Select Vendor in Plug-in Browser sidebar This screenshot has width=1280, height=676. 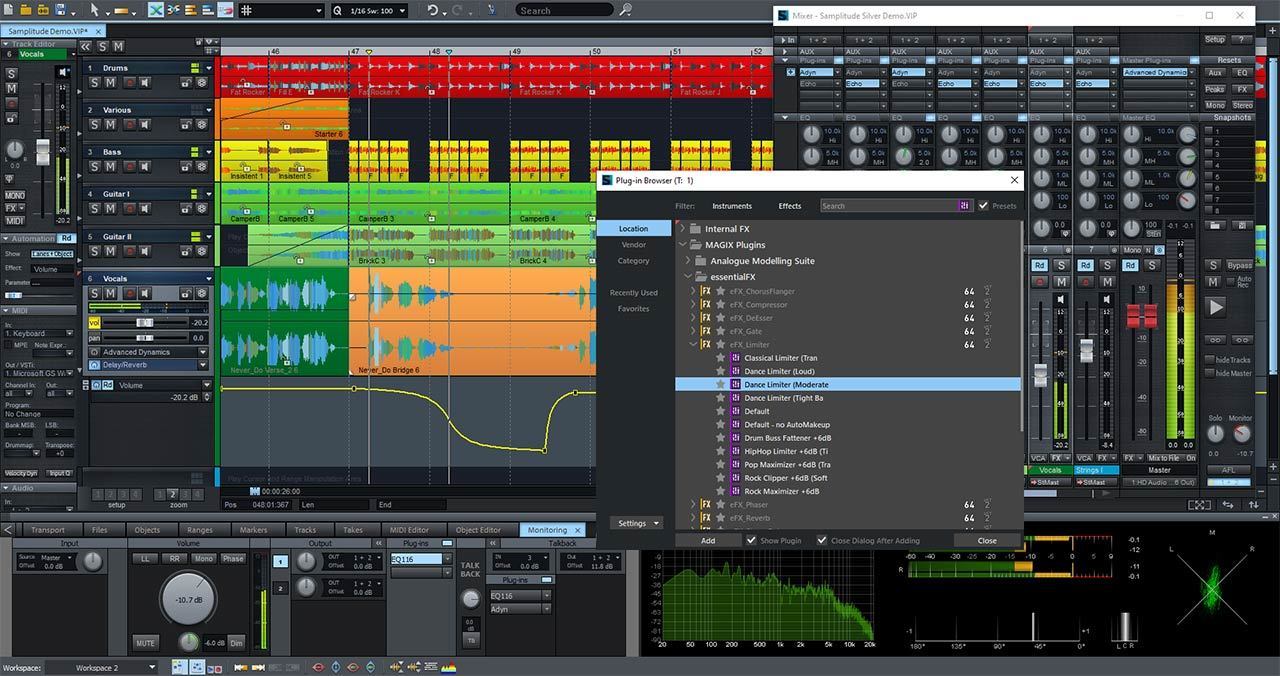pyautogui.click(x=633, y=244)
